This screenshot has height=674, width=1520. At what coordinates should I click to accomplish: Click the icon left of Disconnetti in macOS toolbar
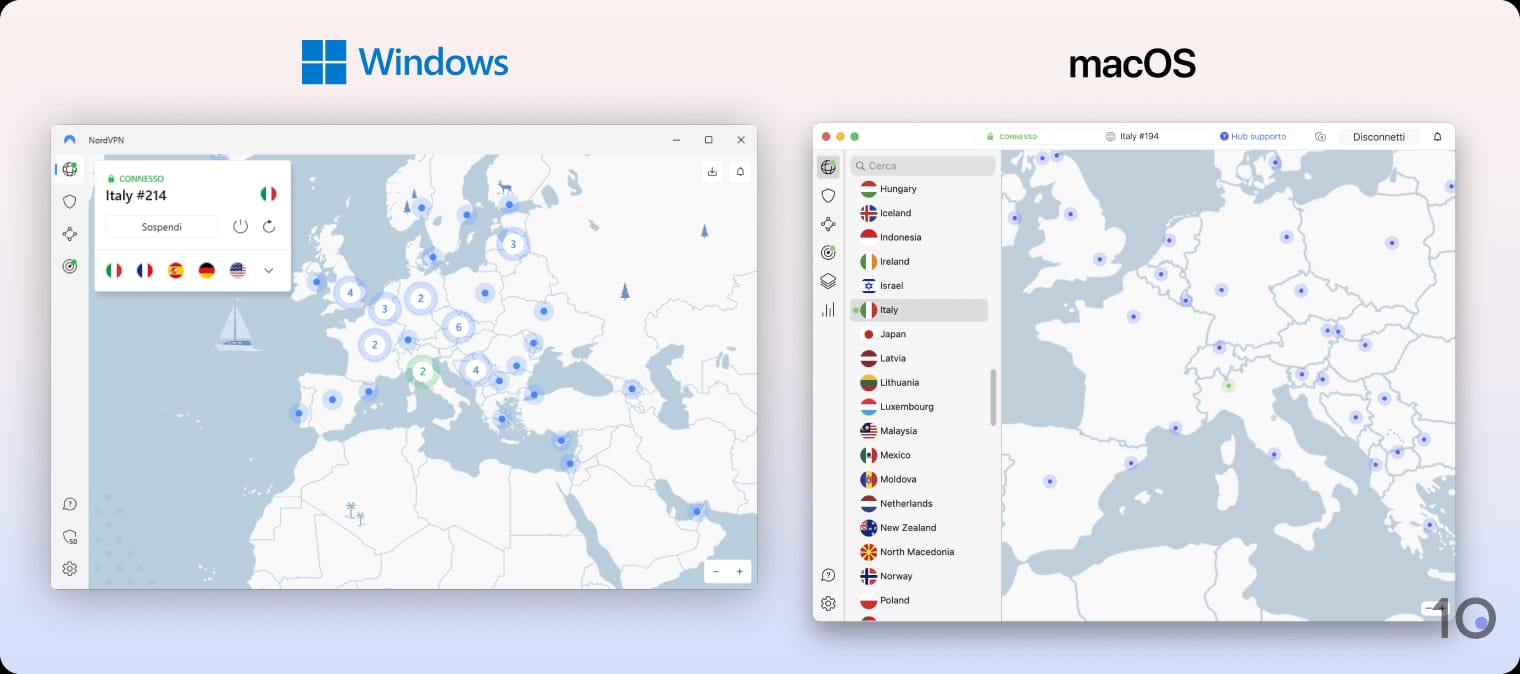[1320, 137]
